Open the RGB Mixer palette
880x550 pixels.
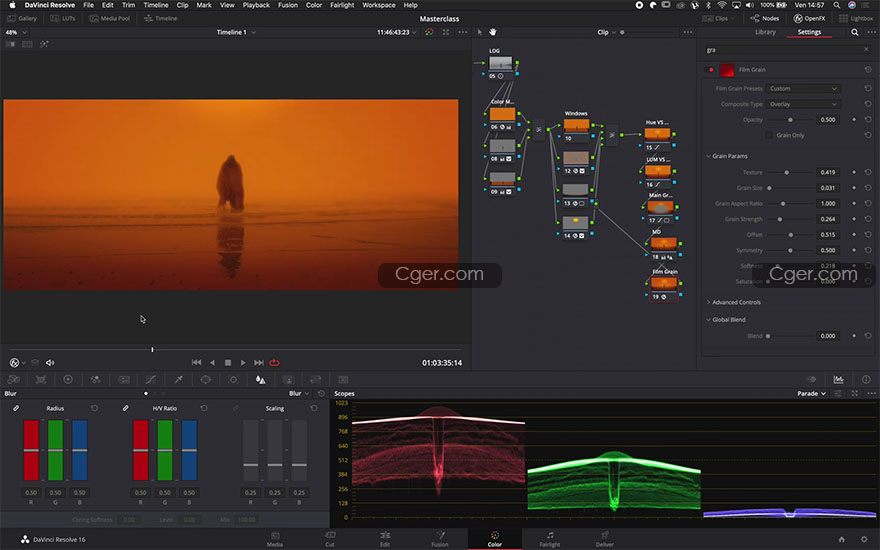coord(95,379)
